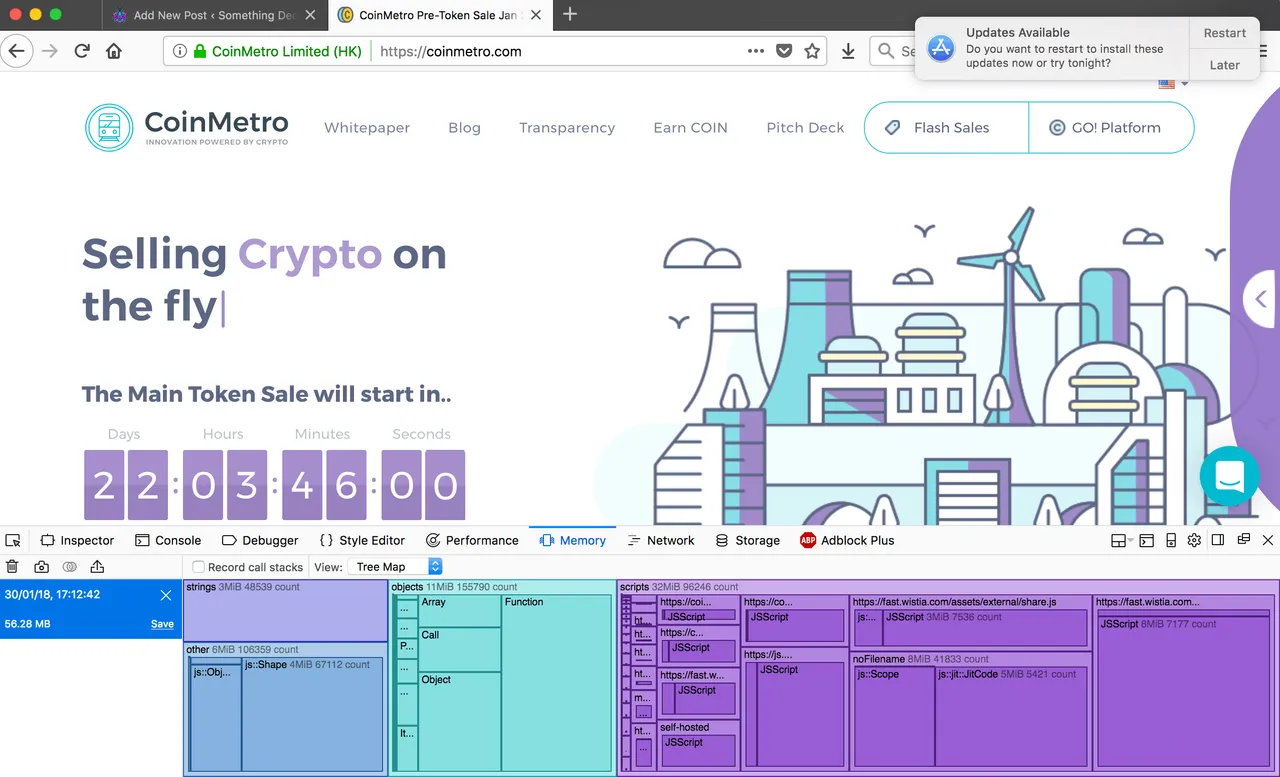Close the developer tools panel
This screenshot has height=777, width=1280.
pos(1268,540)
